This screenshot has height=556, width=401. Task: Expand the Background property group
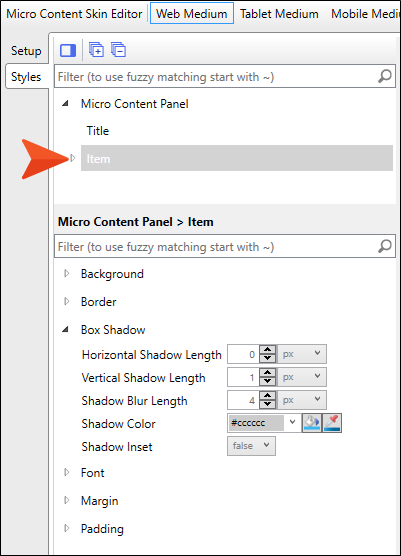[x=67, y=273]
